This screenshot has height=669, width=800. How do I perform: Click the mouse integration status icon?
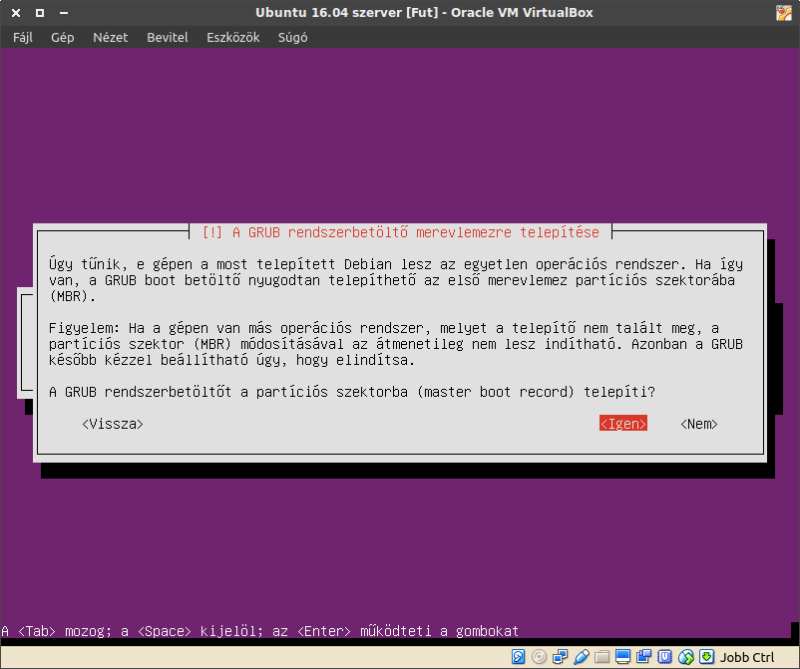(686, 656)
